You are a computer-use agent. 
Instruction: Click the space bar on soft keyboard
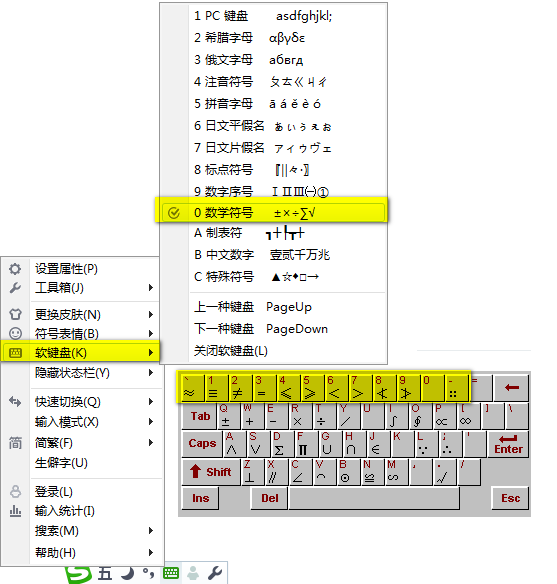pyautogui.click(x=374, y=498)
